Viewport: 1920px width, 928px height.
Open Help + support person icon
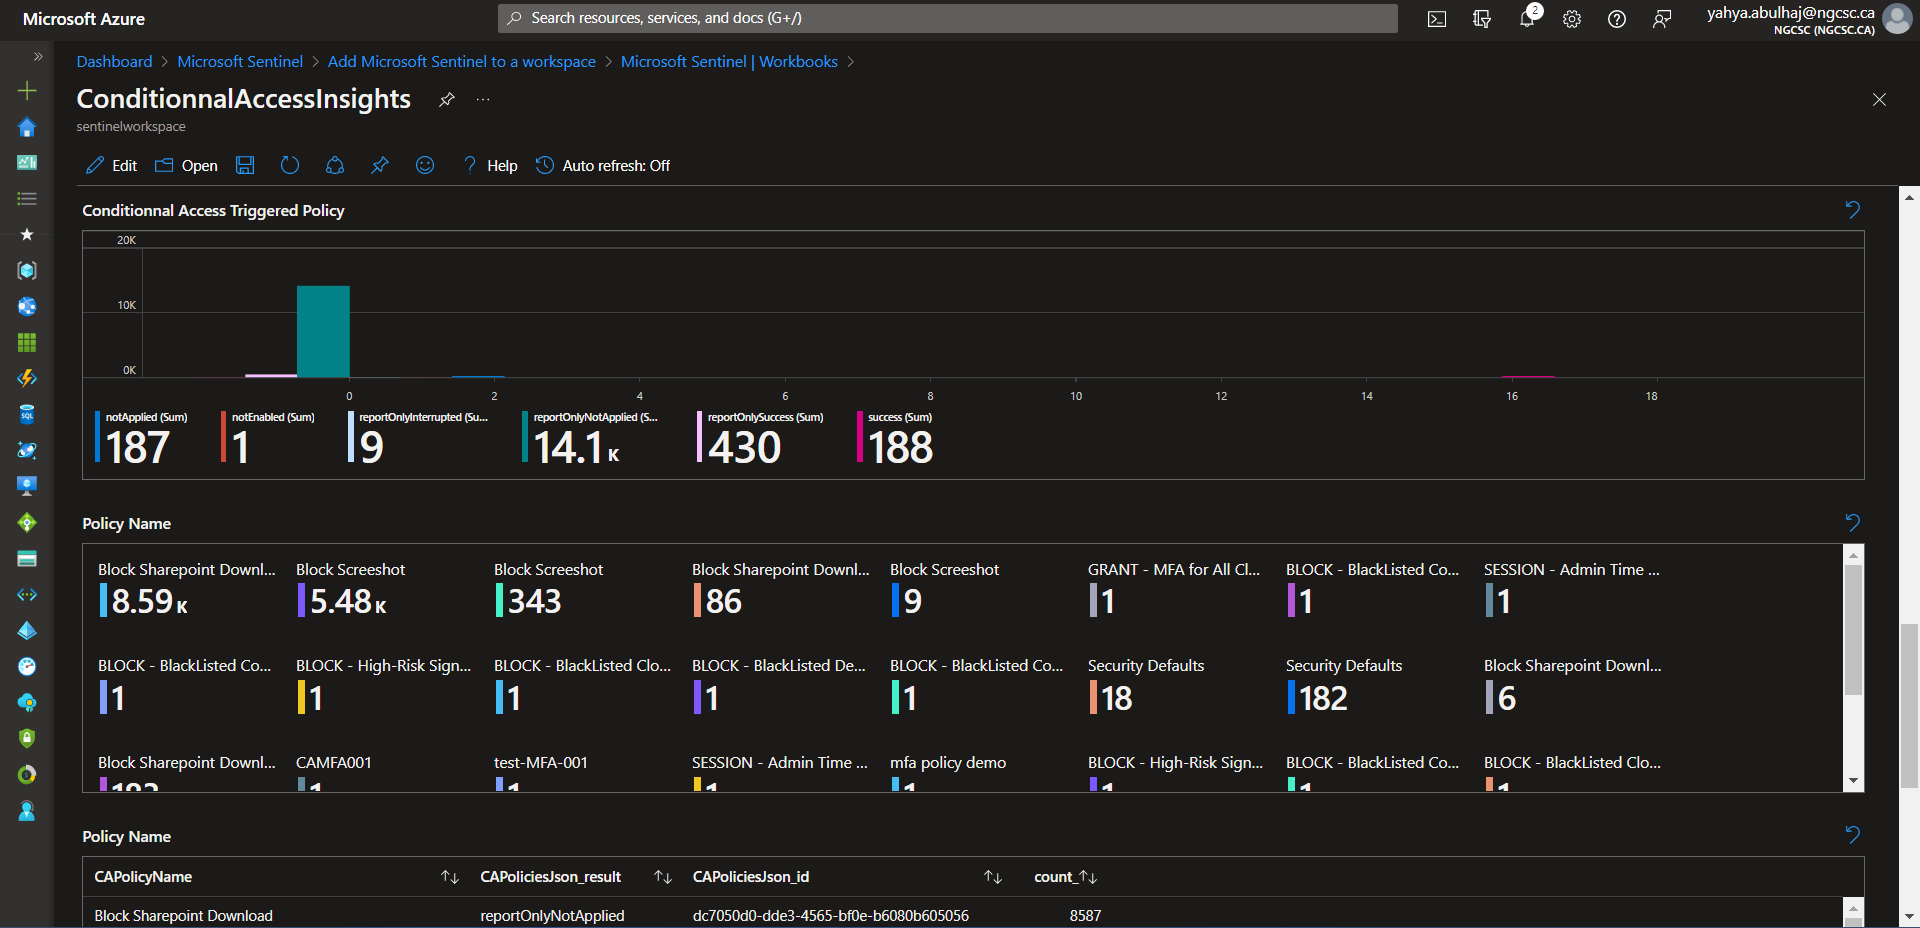point(27,811)
